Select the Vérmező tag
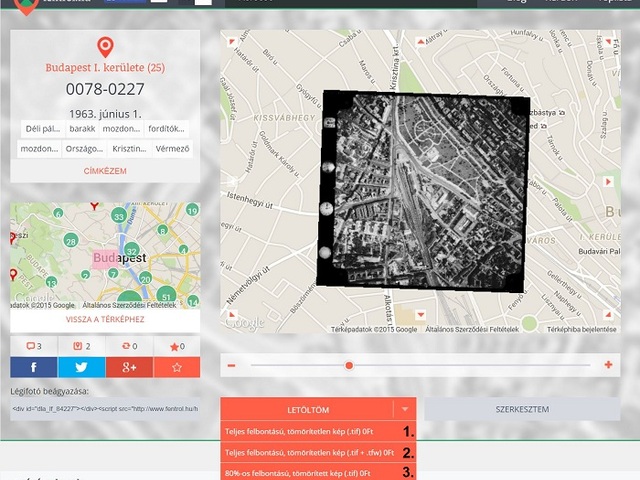Screen dimensions: 640x480 (172, 149)
